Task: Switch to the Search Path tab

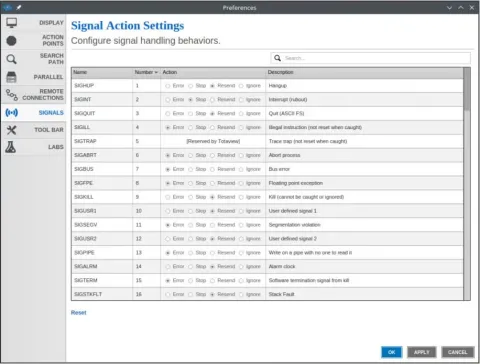Action: coord(33,59)
